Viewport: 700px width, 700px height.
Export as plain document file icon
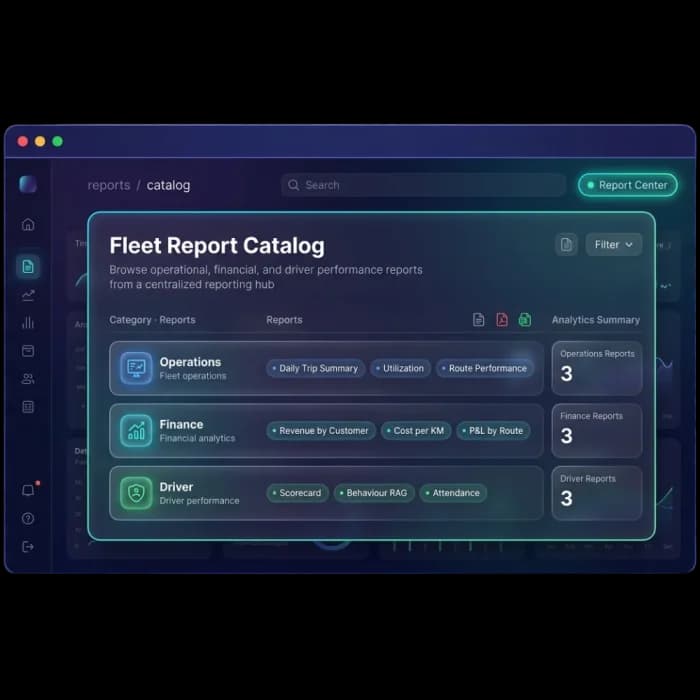pyautogui.click(x=479, y=320)
